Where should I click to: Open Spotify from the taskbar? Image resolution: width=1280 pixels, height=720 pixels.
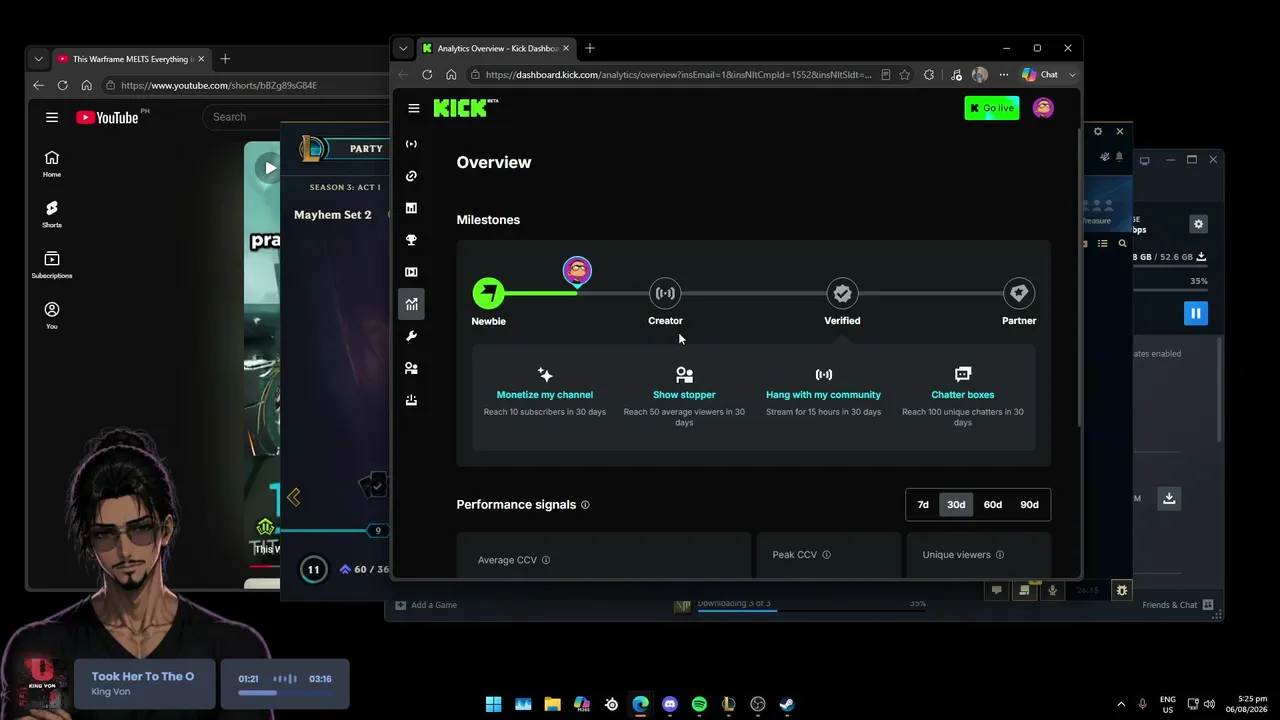coord(699,704)
